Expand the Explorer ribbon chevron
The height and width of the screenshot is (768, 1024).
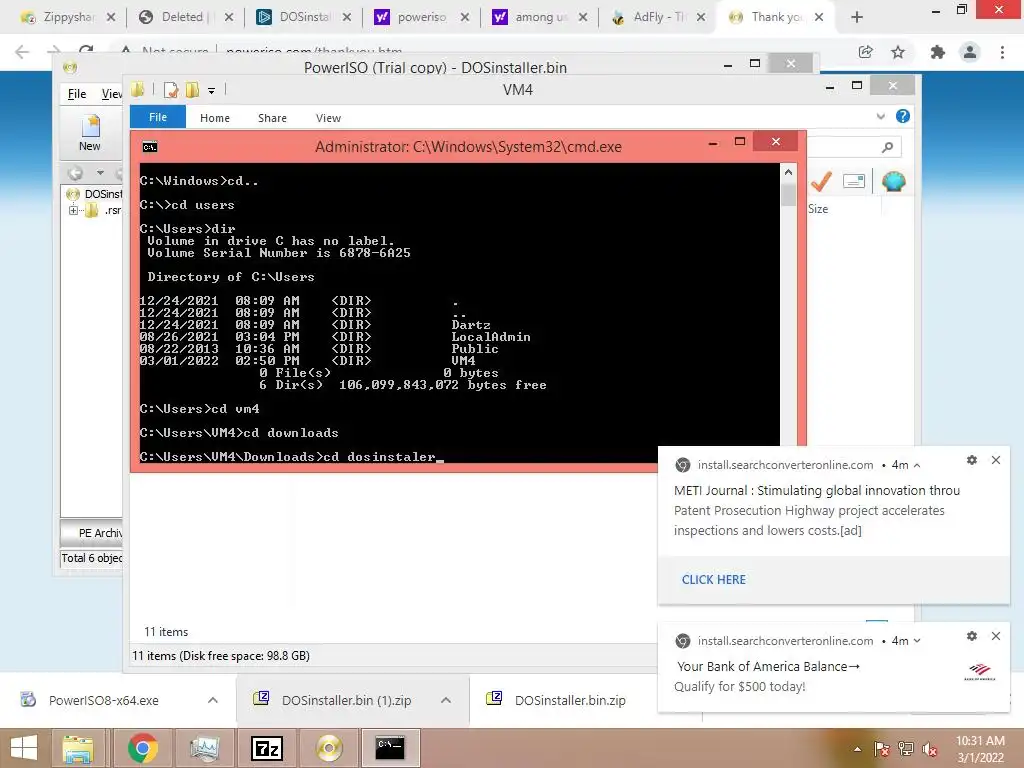point(880,116)
